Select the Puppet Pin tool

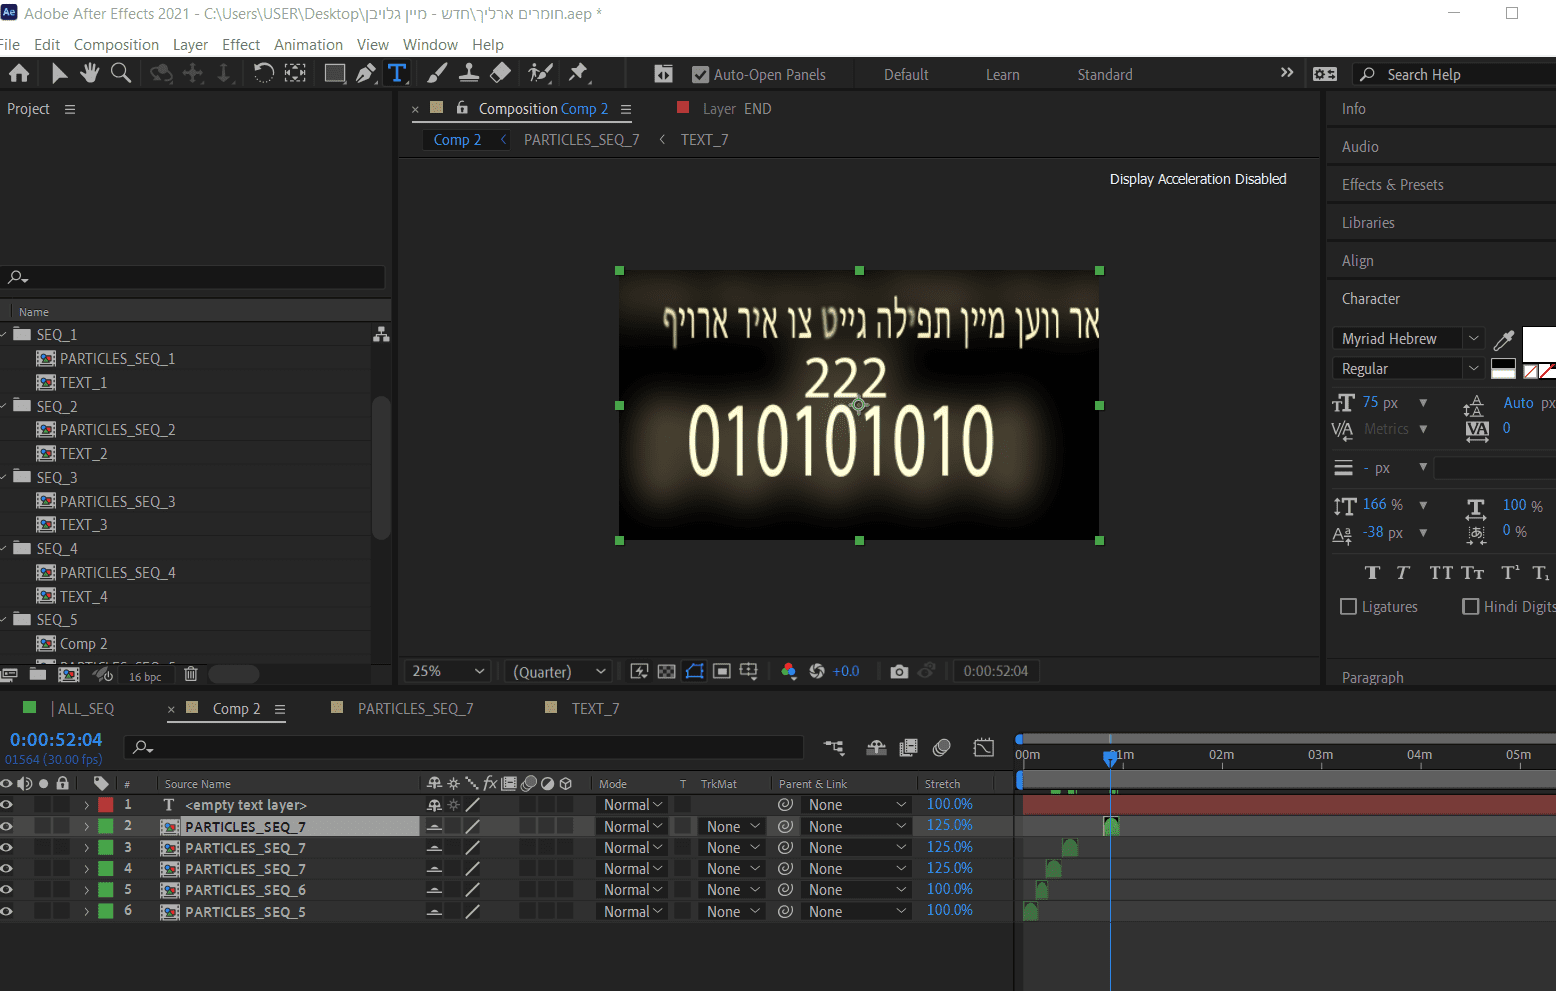pos(578,73)
